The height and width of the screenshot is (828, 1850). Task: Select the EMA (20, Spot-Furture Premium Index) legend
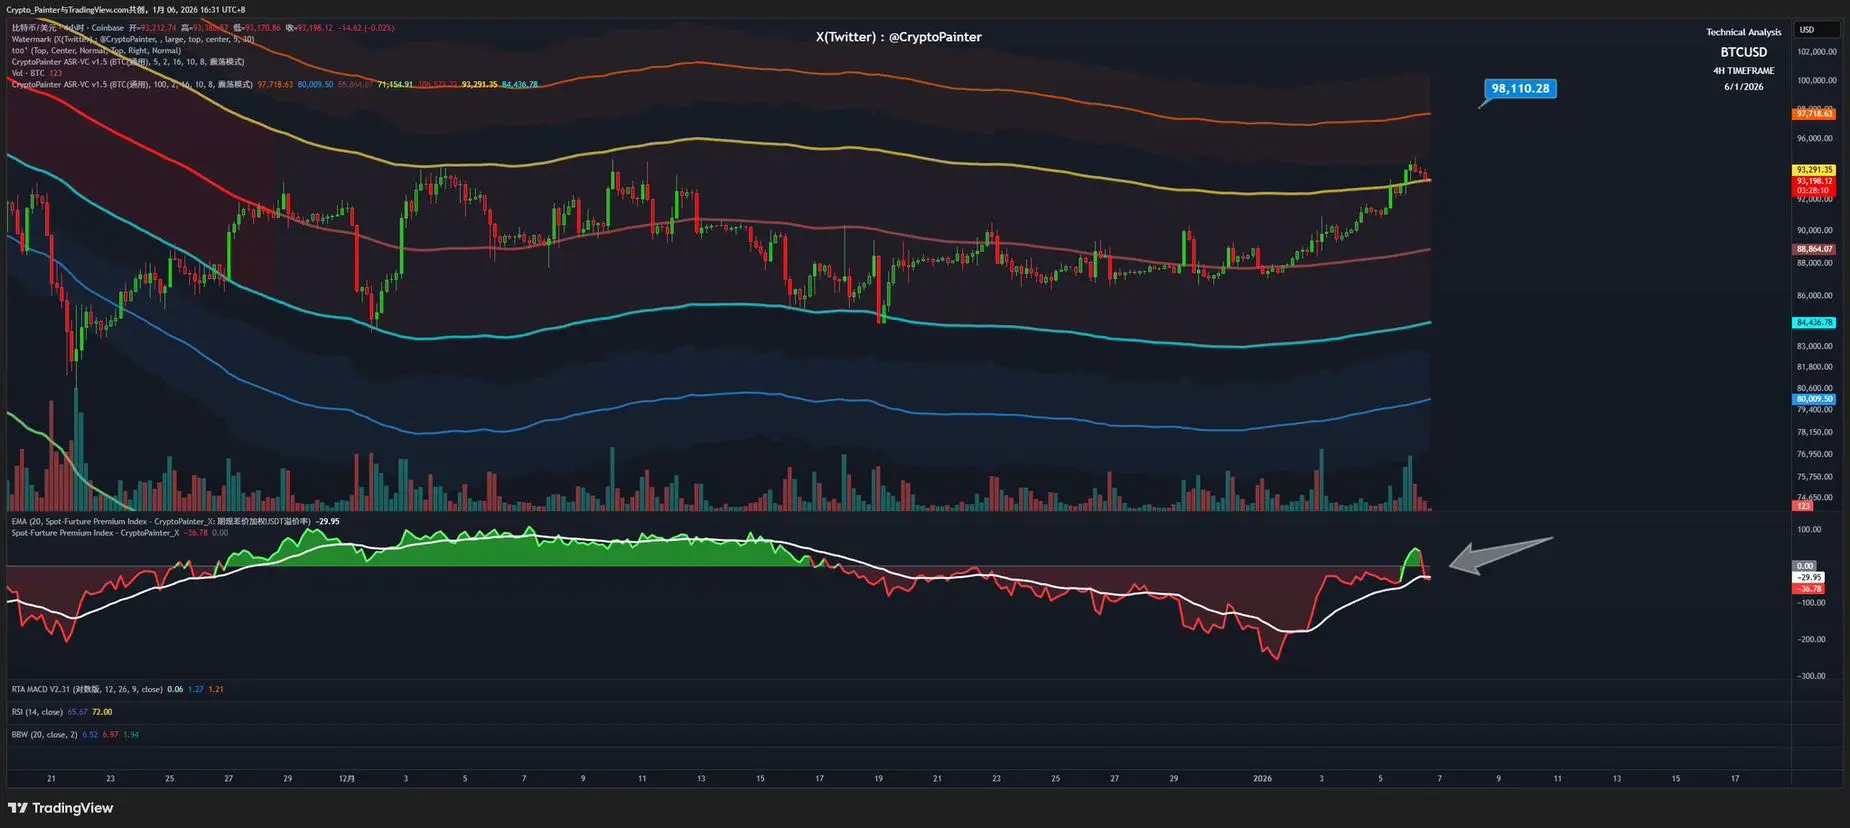coord(175,521)
